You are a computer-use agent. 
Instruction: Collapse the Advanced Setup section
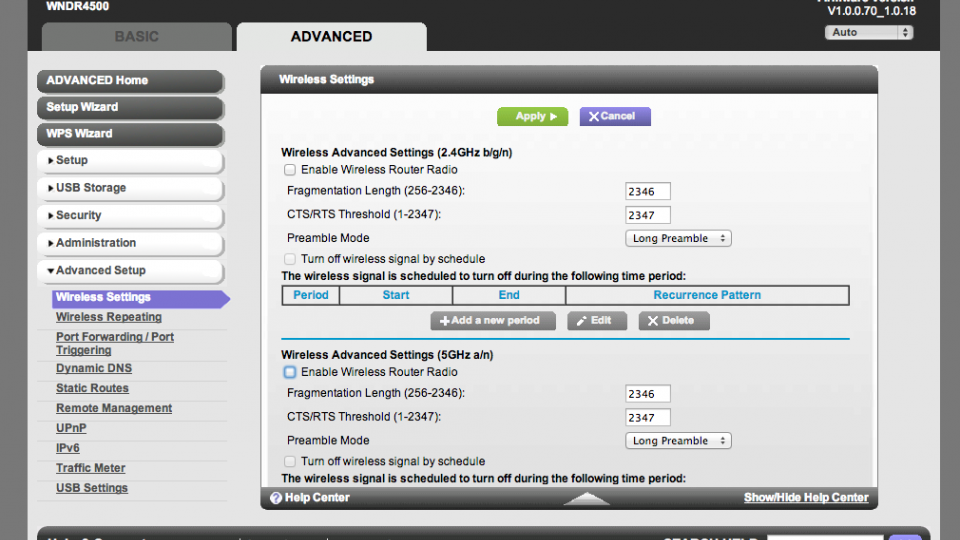pyautogui.click(x=130, y=271)
